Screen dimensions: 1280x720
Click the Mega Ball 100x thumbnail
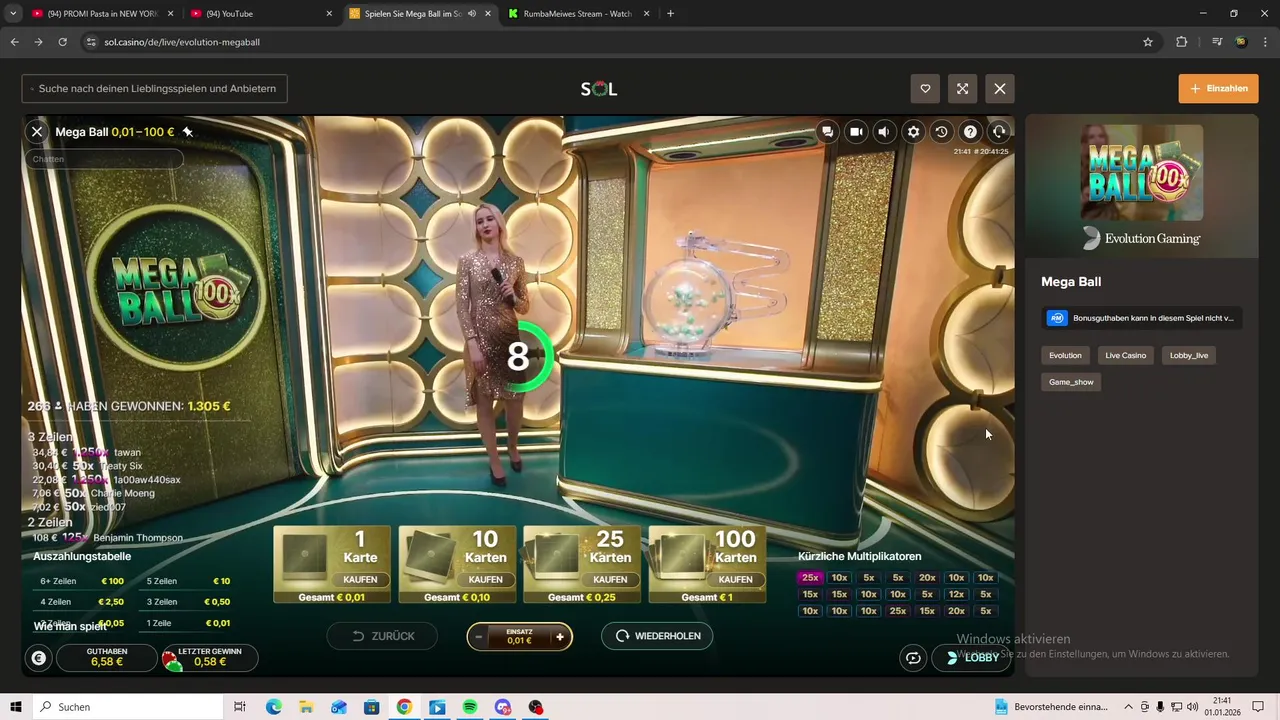(x=1142, y=172)
